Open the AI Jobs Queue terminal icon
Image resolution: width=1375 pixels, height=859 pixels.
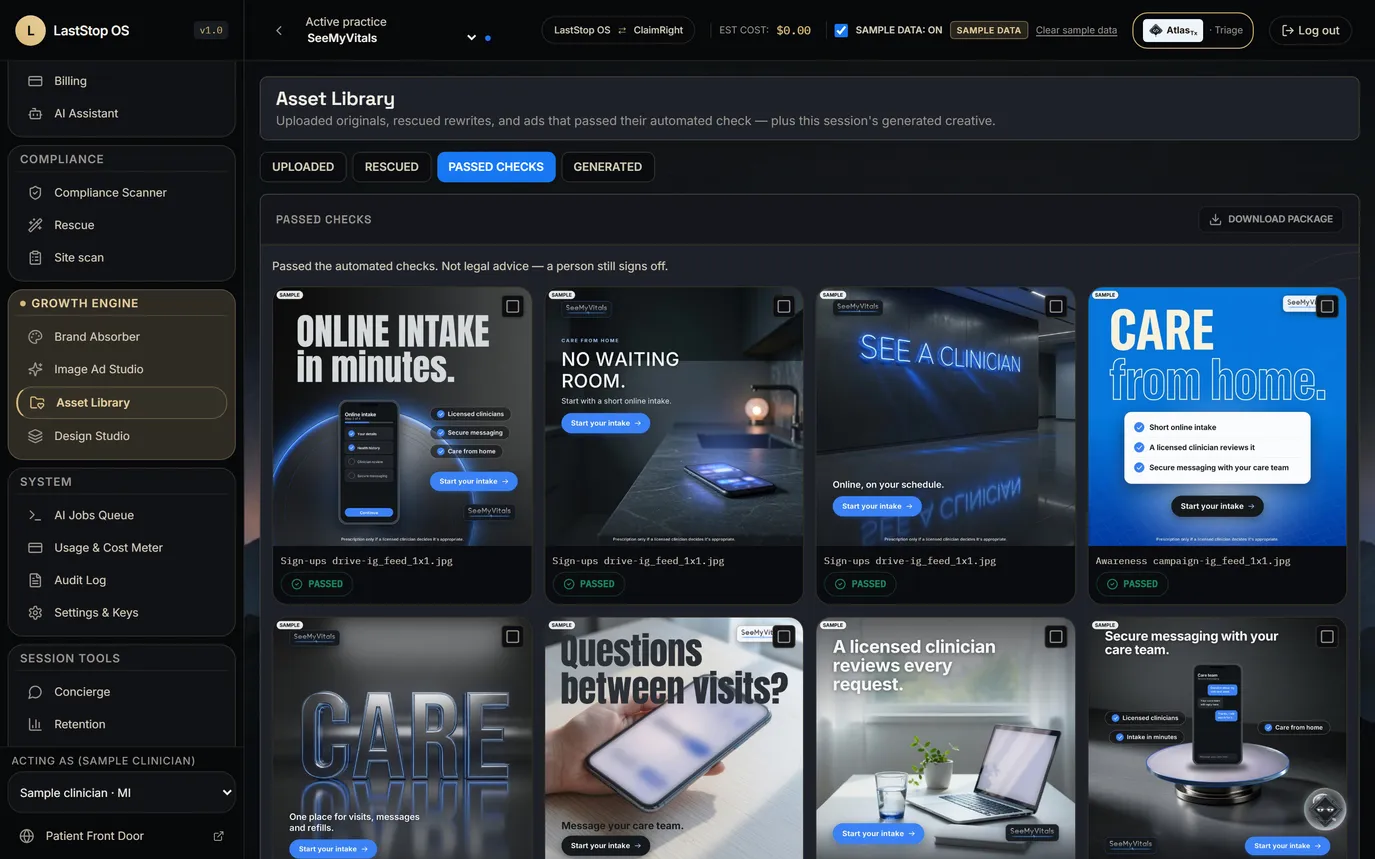pyautogui.click(x=35, y=515)
